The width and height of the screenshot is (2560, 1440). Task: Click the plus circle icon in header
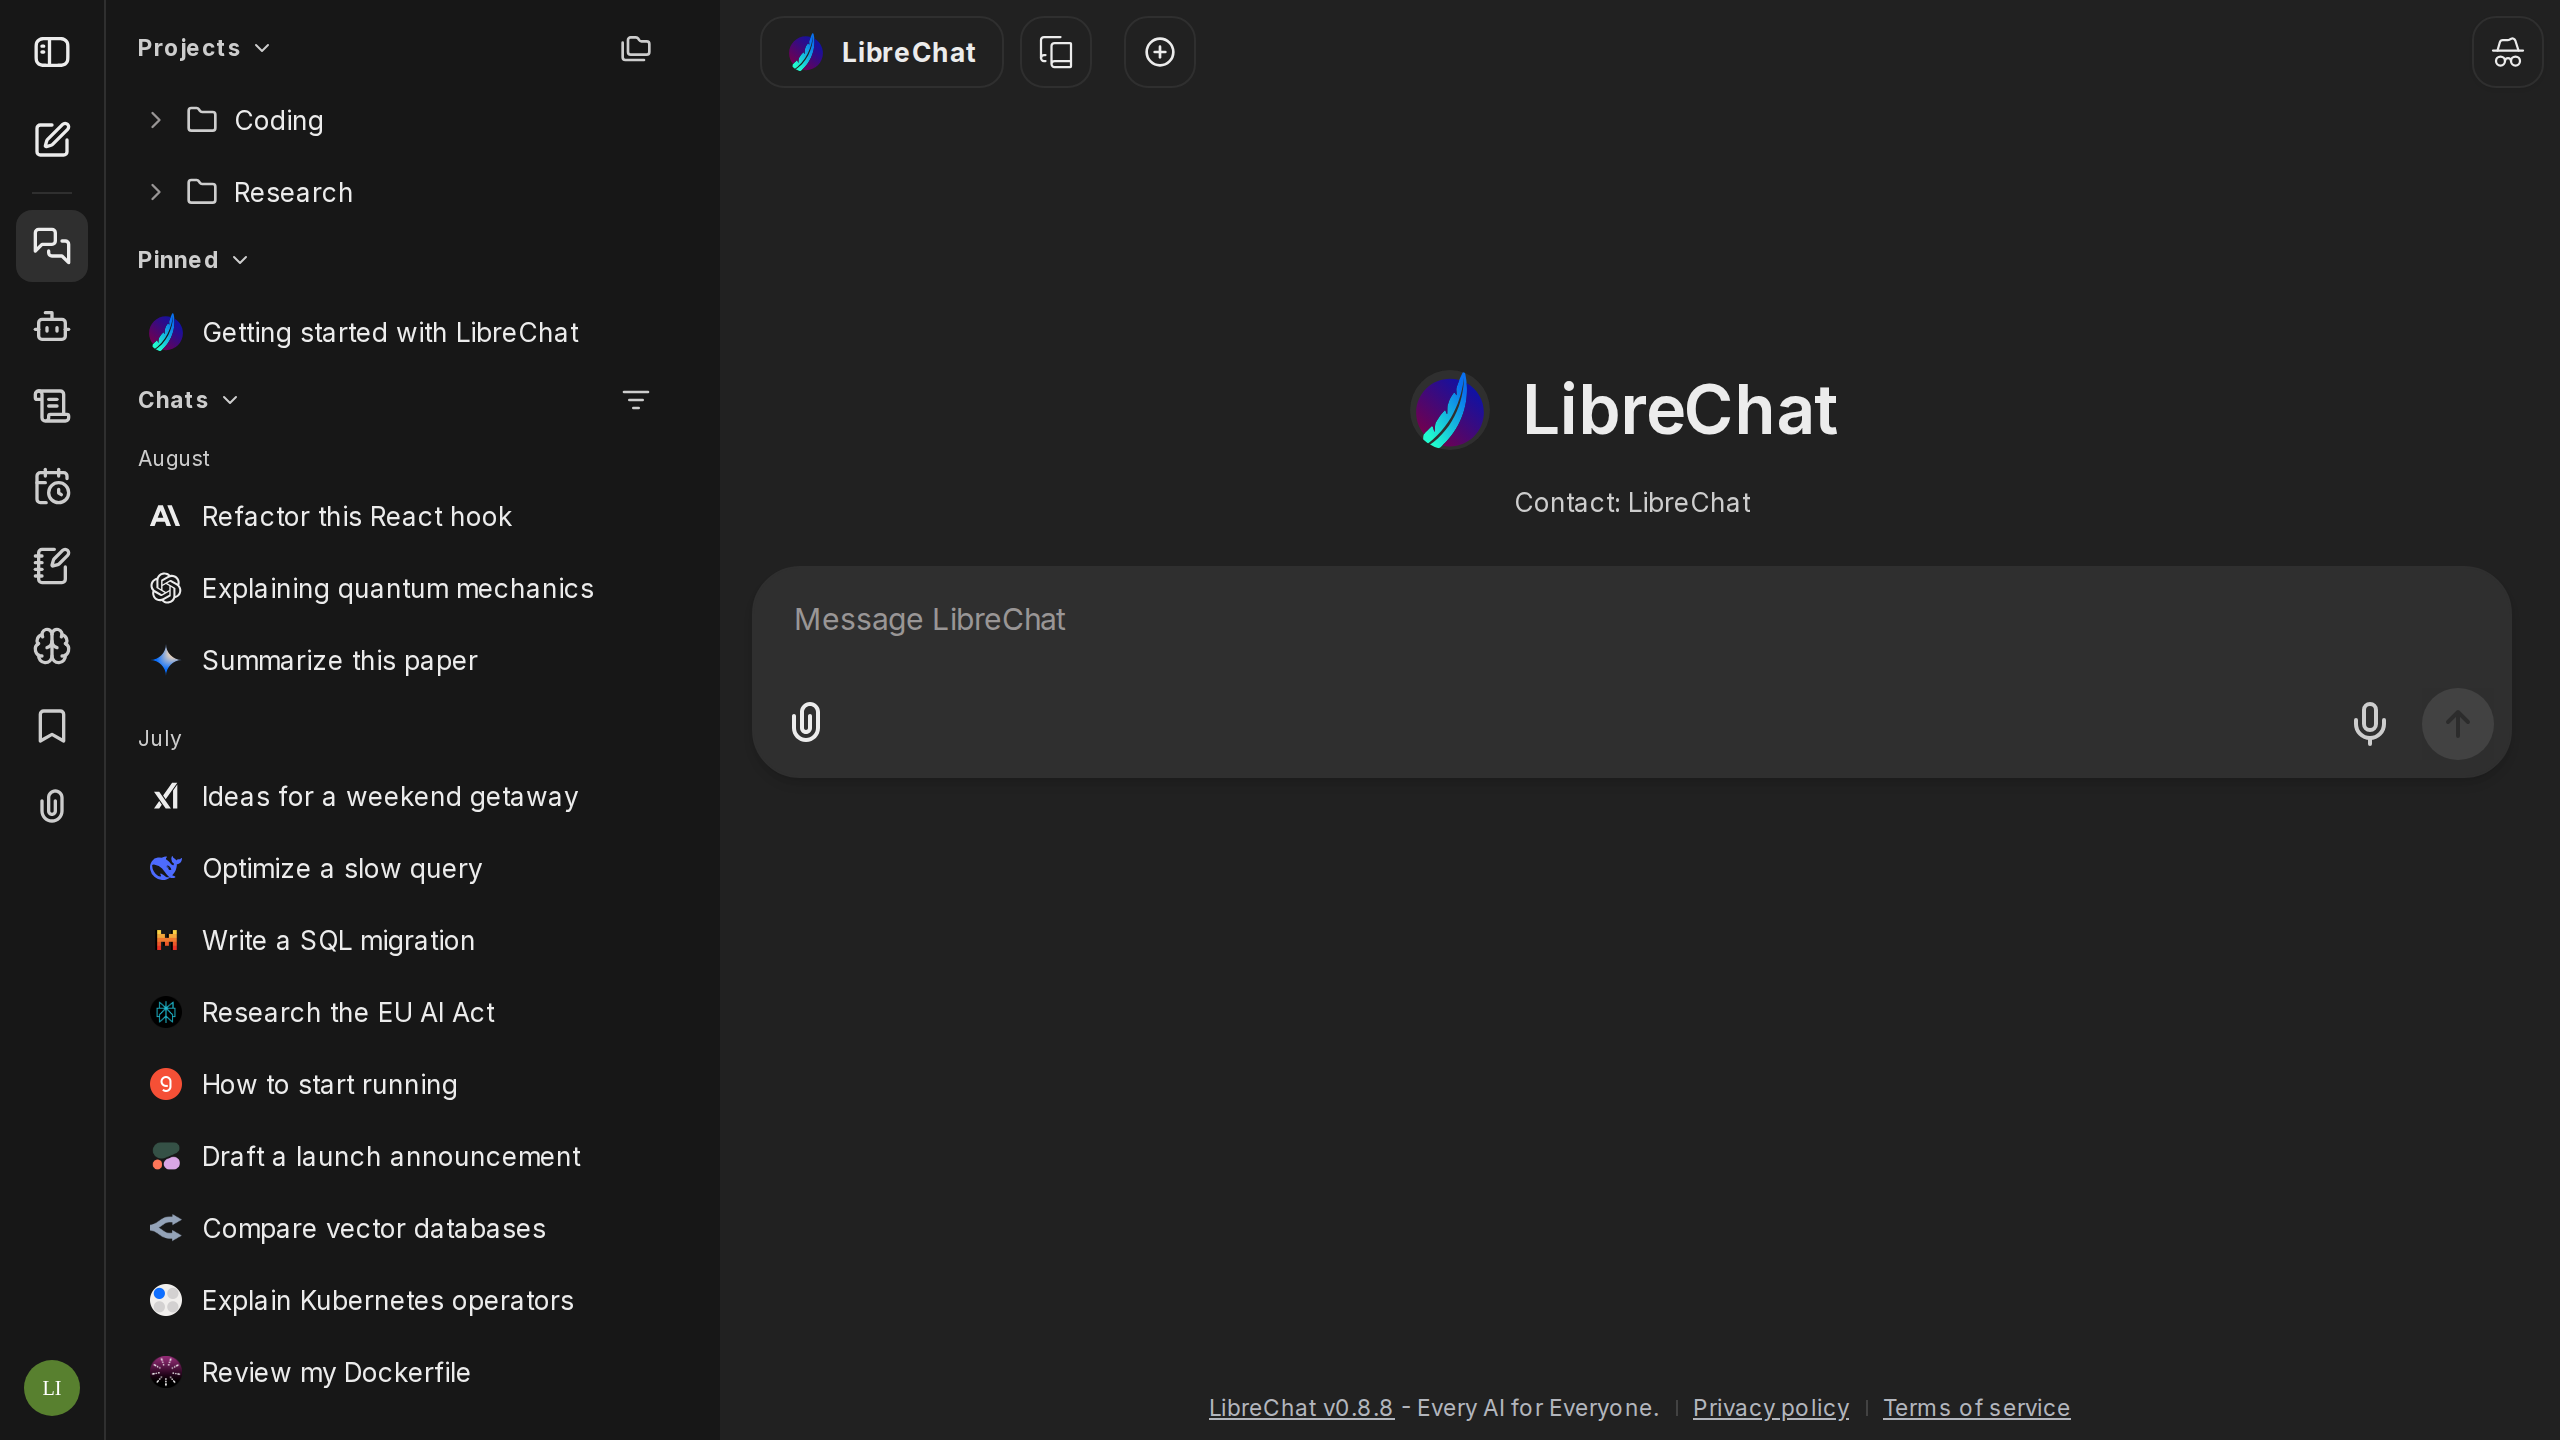pos(1160,52)
